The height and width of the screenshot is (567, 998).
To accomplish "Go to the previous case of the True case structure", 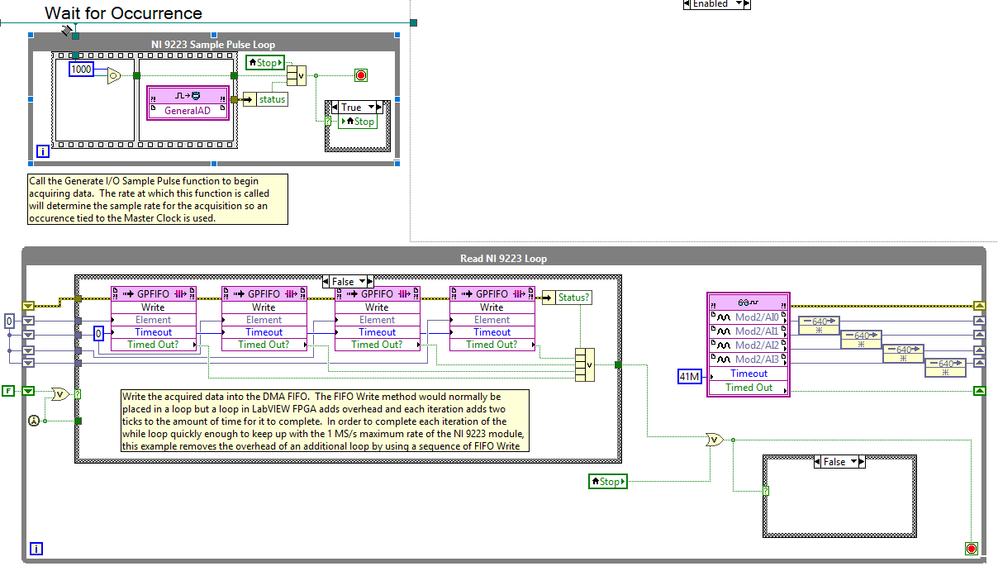I will coord(335,107).
